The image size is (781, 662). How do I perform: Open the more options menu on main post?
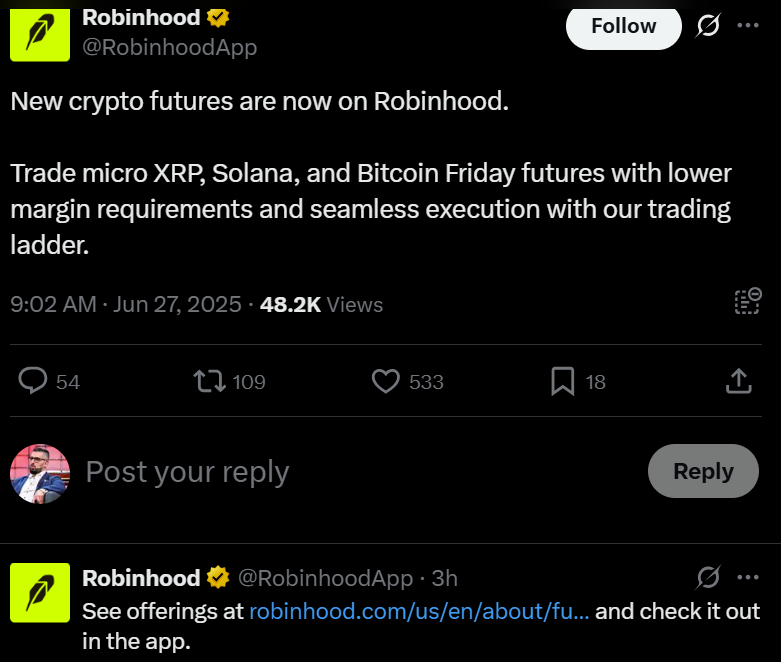tap(748, 26)
